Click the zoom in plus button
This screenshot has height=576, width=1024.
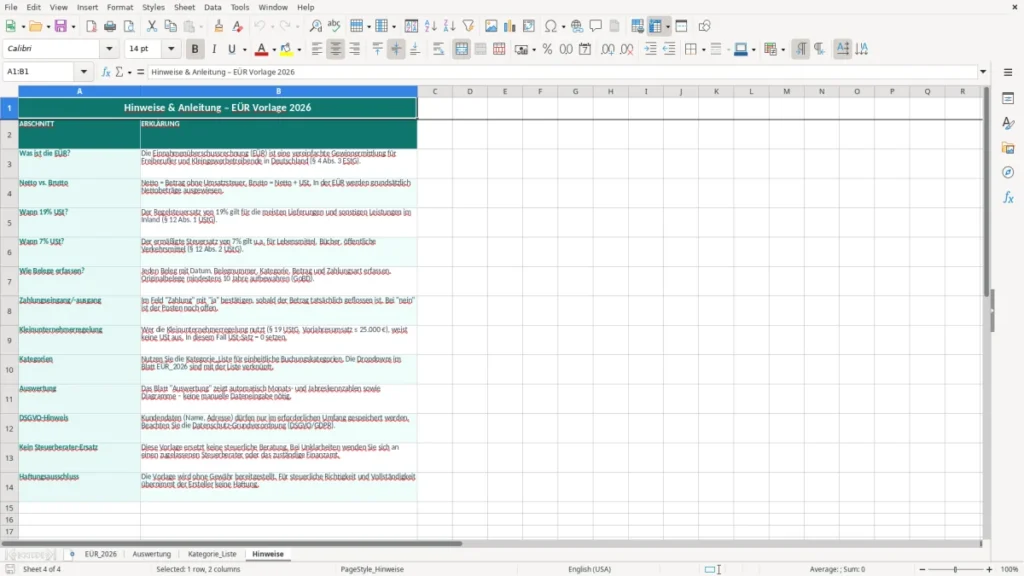click(x=989, y=569)
